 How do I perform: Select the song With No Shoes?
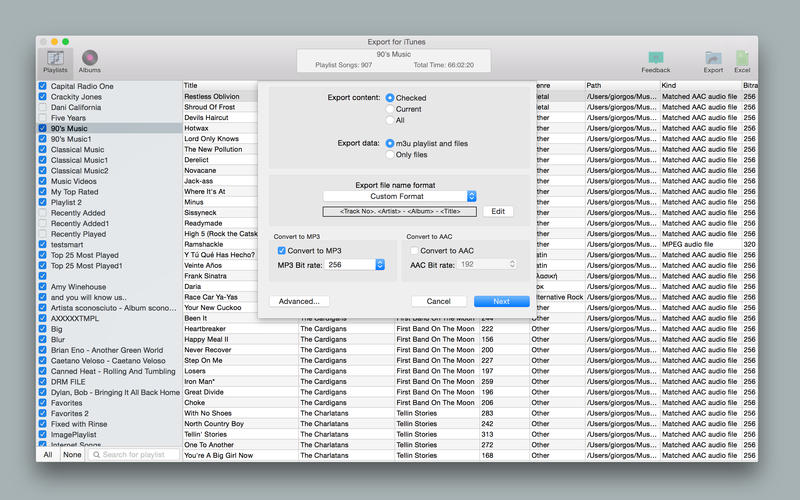[208, 413]
